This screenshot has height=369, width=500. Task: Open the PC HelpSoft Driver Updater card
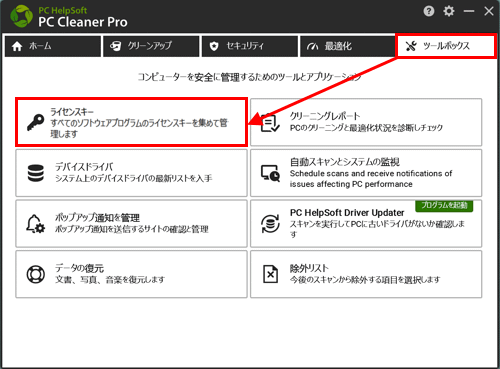tap(366, 224)
